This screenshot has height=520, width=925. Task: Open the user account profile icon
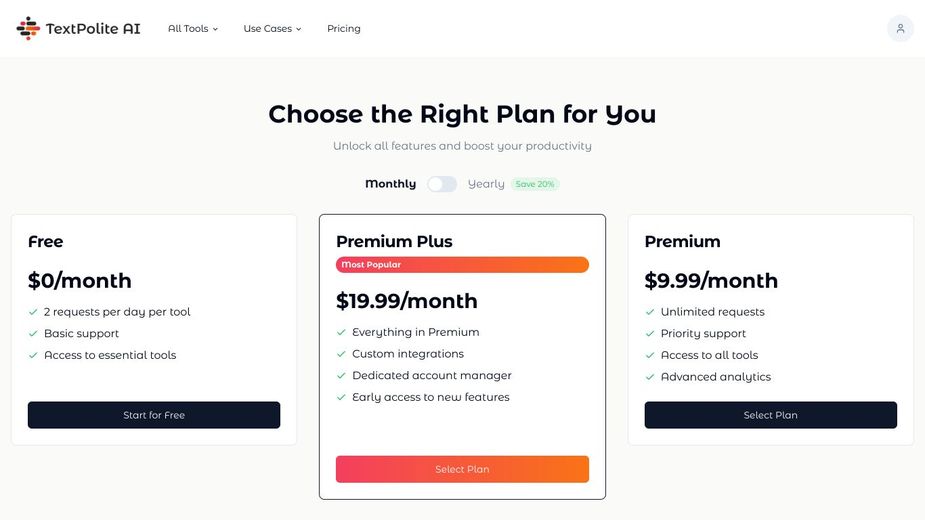(900, 29)
